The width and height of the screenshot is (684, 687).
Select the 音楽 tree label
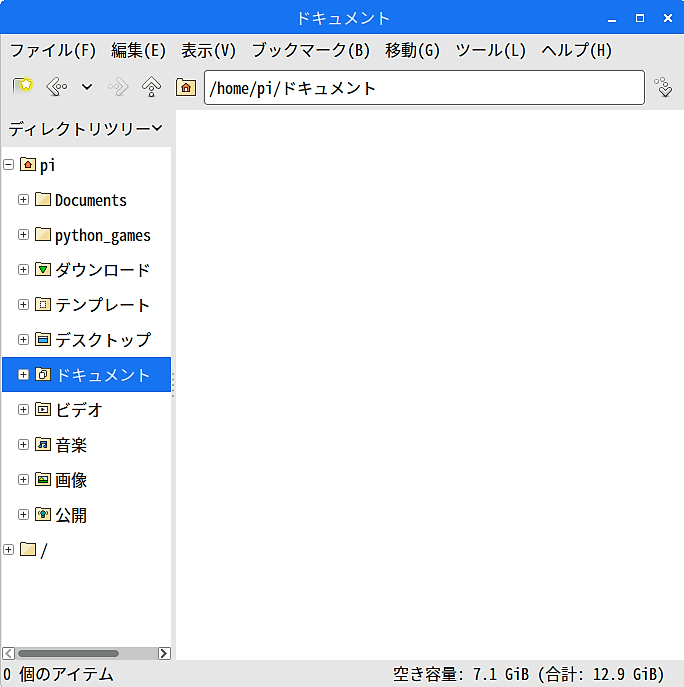[x=71, y=445]
